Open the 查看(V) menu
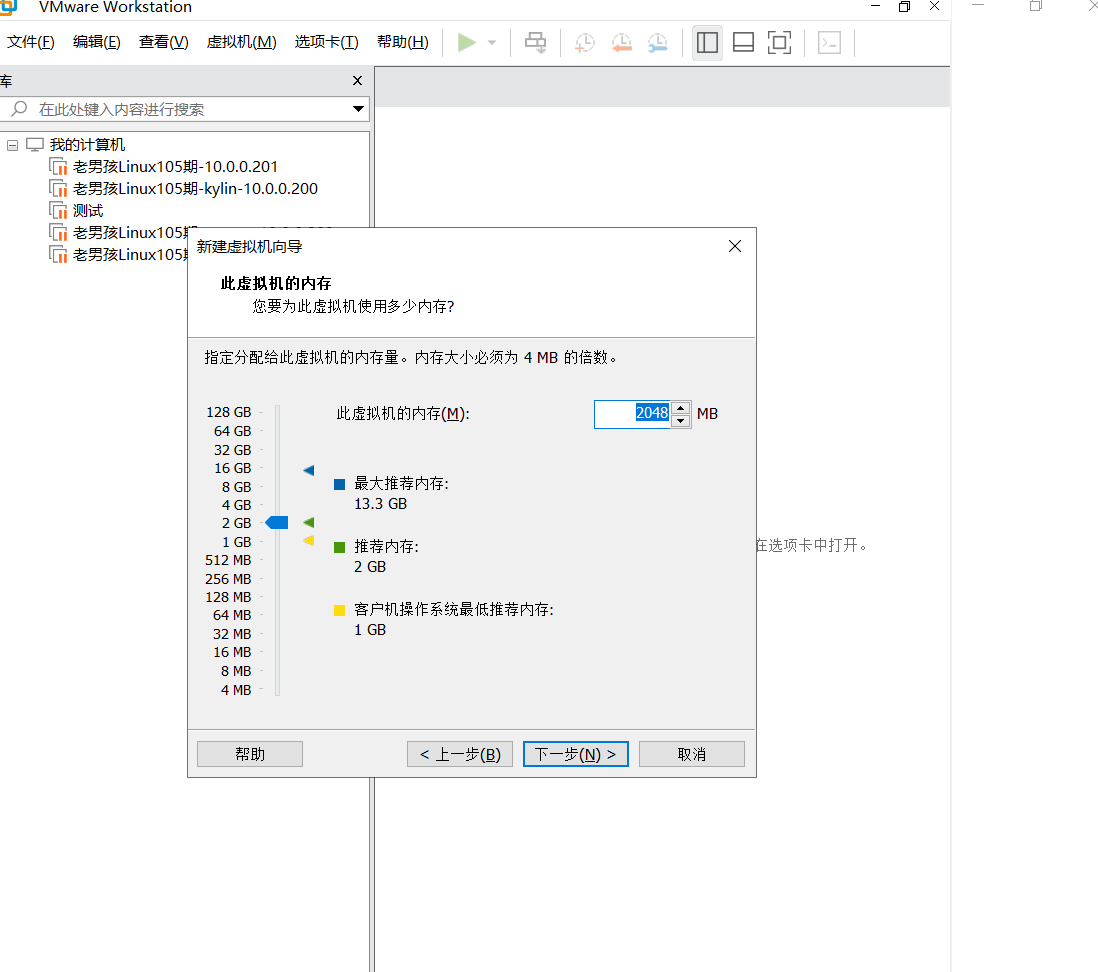The width and height of the screenshot is (1098, 972). (163, 42)
